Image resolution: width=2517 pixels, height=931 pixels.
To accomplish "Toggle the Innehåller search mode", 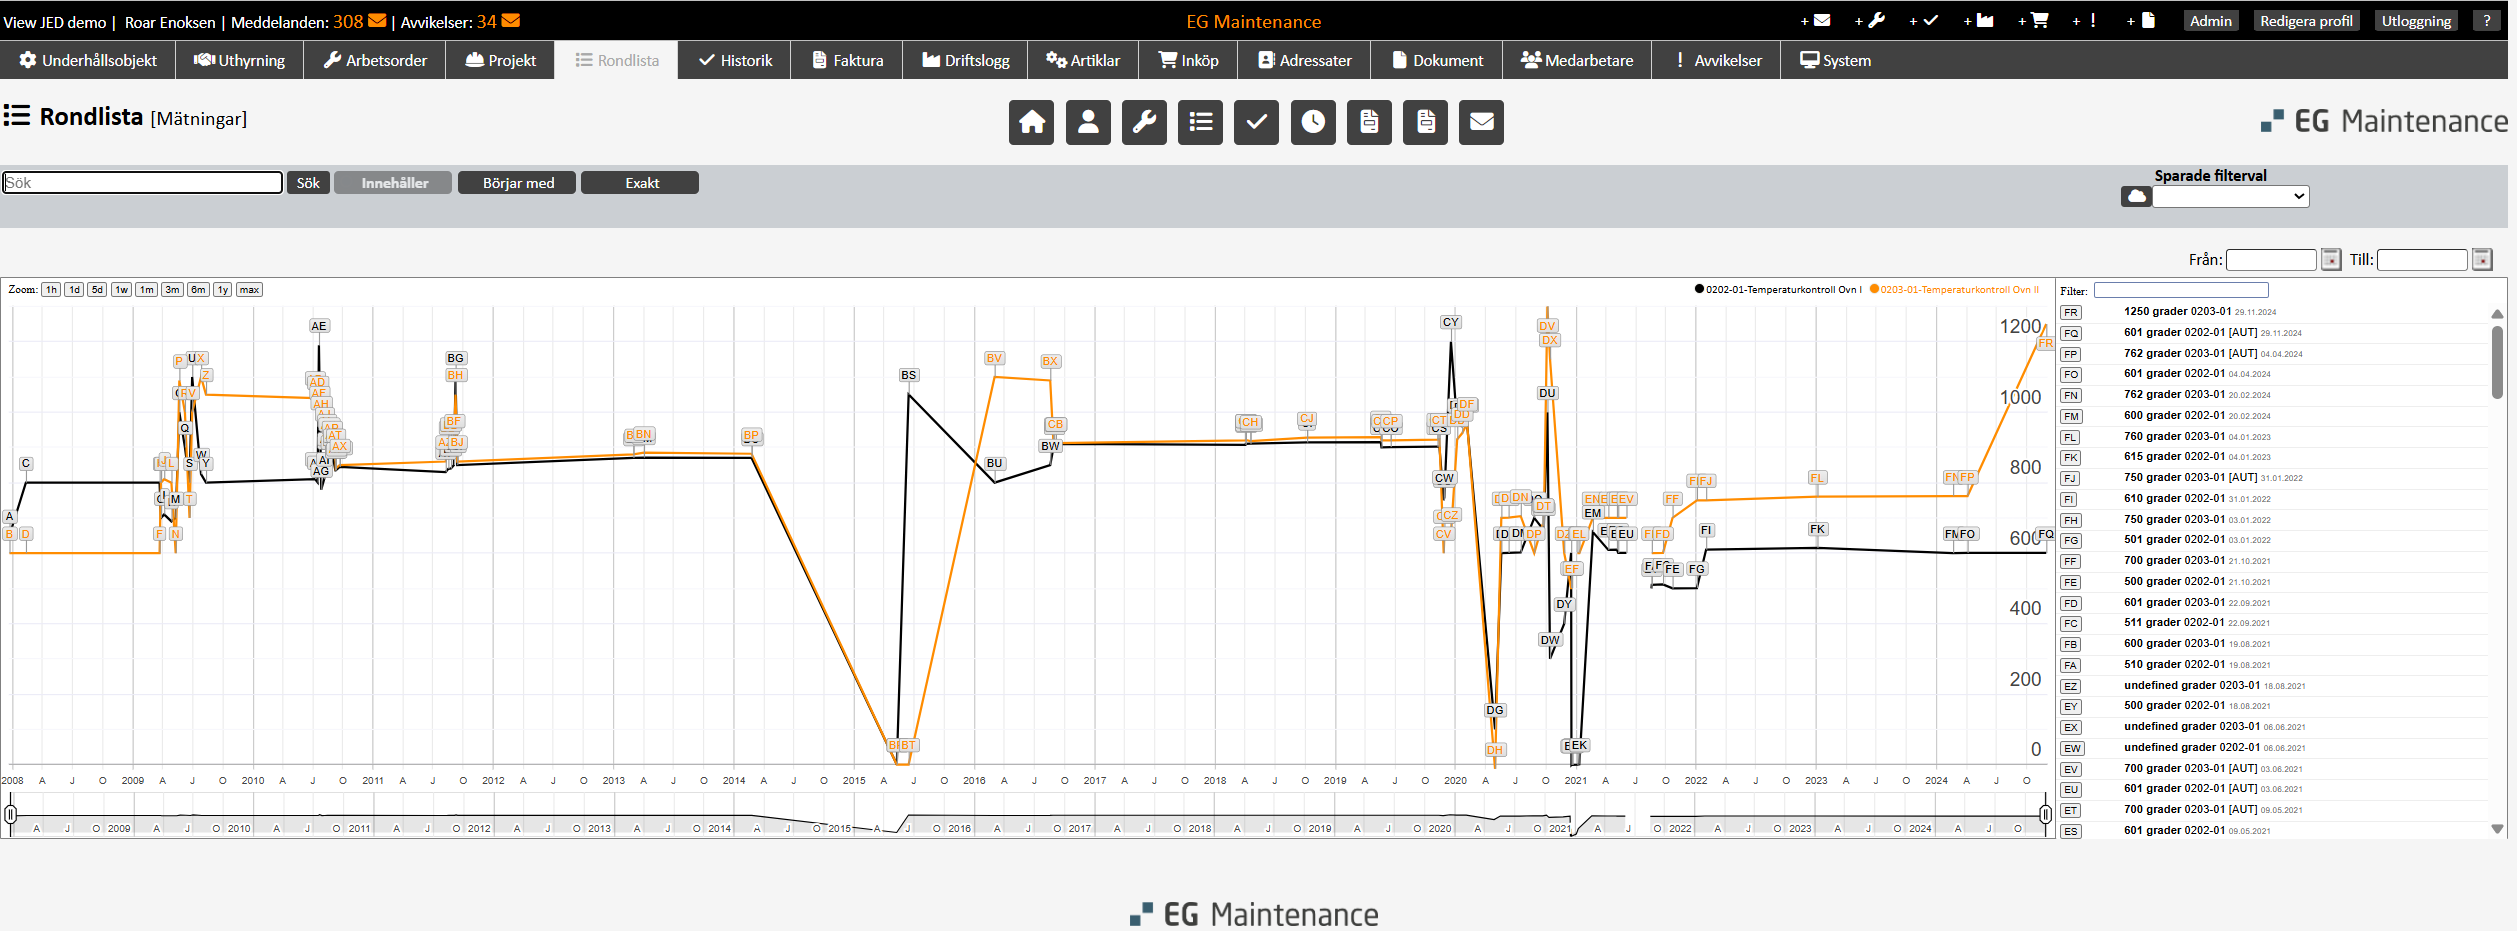I will coord(394,183).
